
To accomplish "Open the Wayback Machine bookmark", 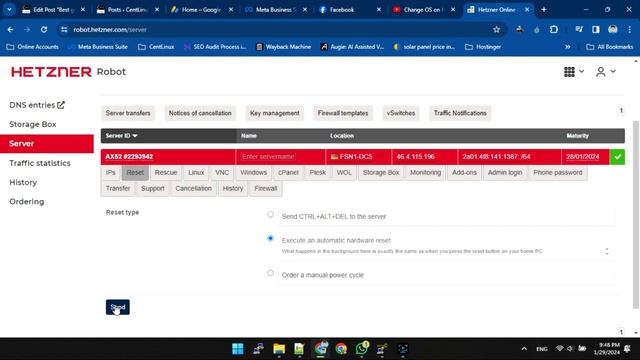I will 283,47.
